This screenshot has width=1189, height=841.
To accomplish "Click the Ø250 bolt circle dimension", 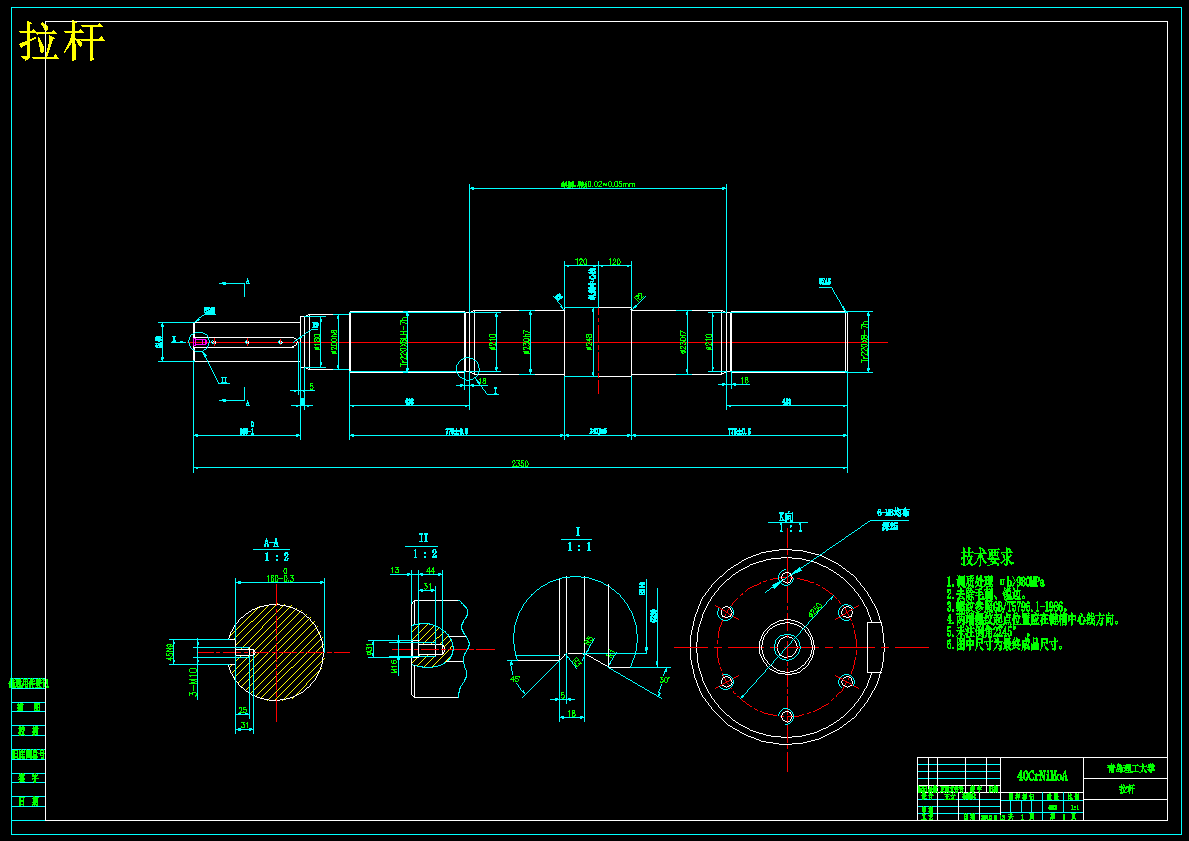I will (x=814, y=610).
